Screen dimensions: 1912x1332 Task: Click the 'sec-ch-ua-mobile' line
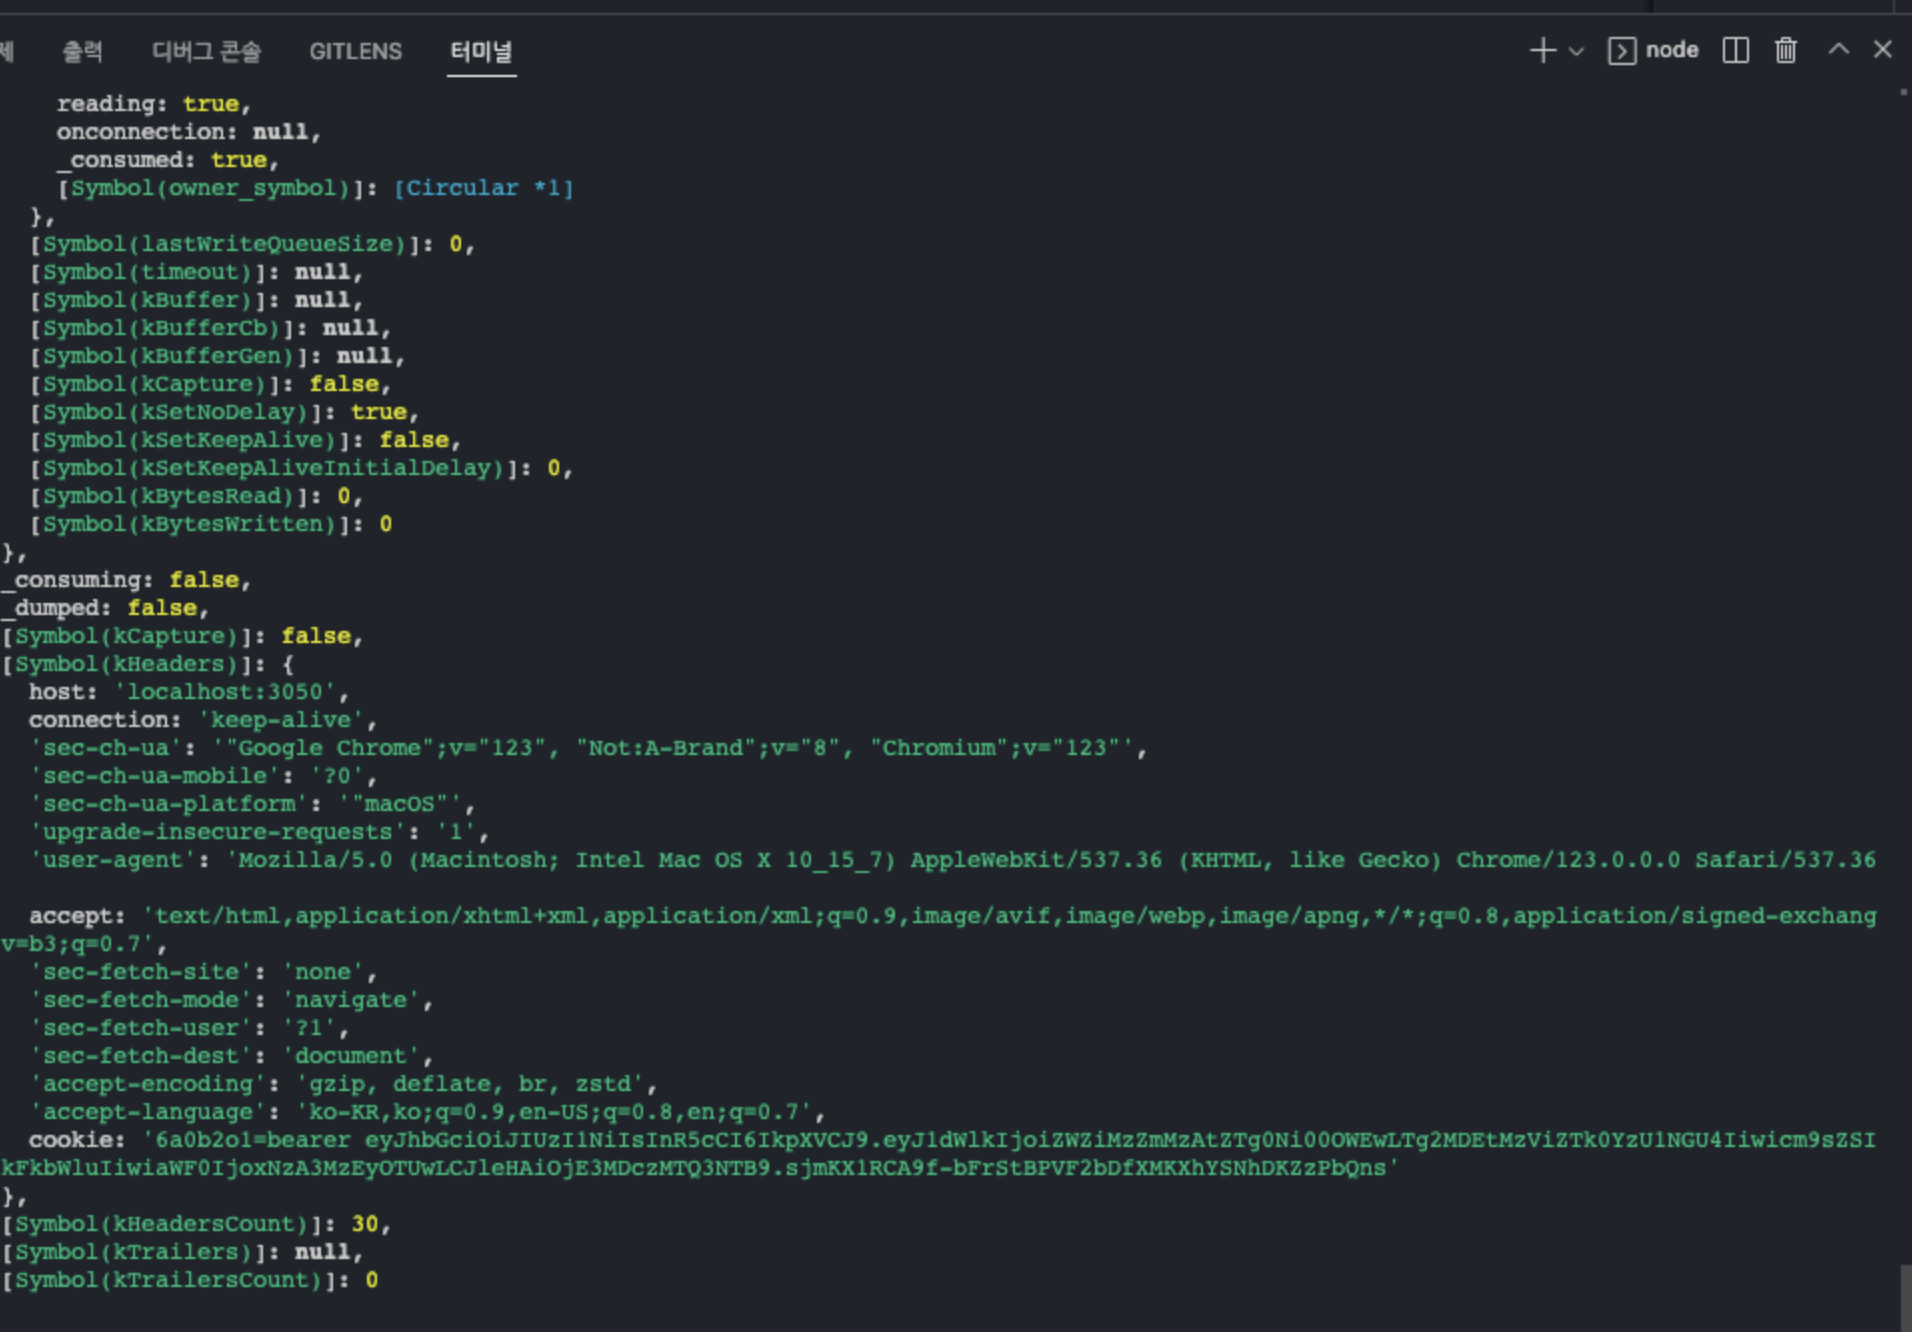[x=203, y=776]
